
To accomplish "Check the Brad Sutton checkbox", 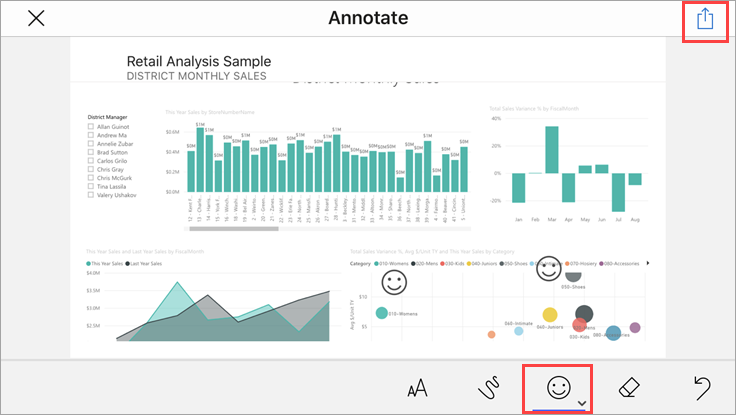I will coord(91,152).
